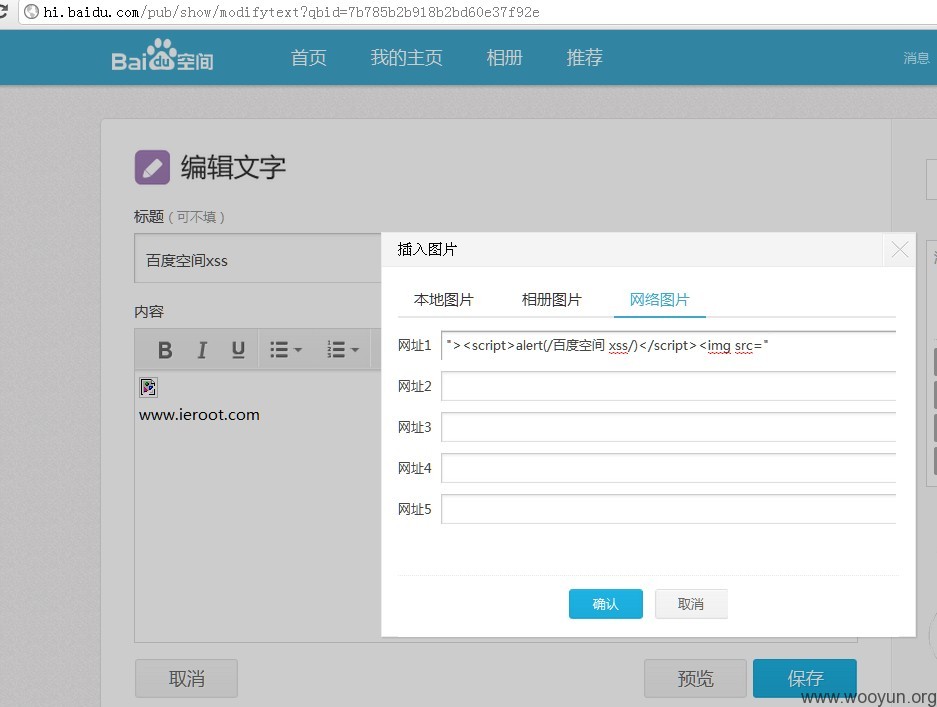Toggle underline formatting in the editor toolbar
The image size is (937, 707).
tap(238, 350)
